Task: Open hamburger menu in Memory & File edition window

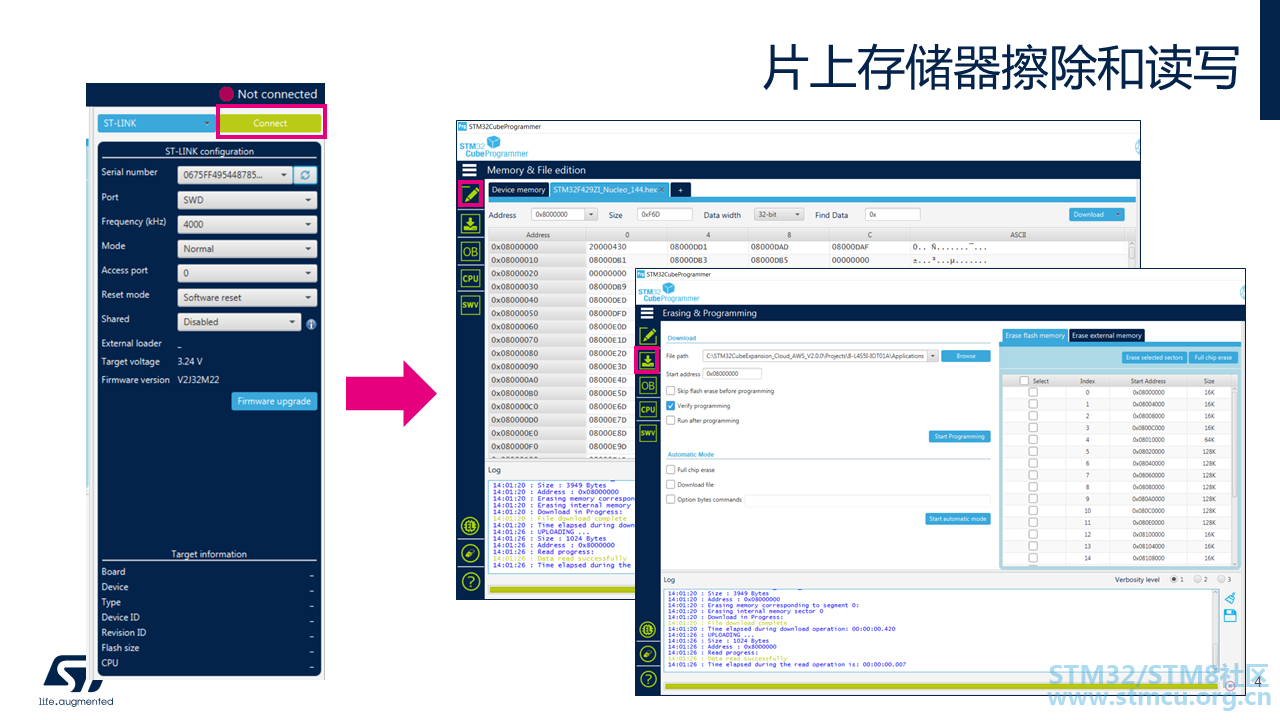Action: tap(469, 170)
